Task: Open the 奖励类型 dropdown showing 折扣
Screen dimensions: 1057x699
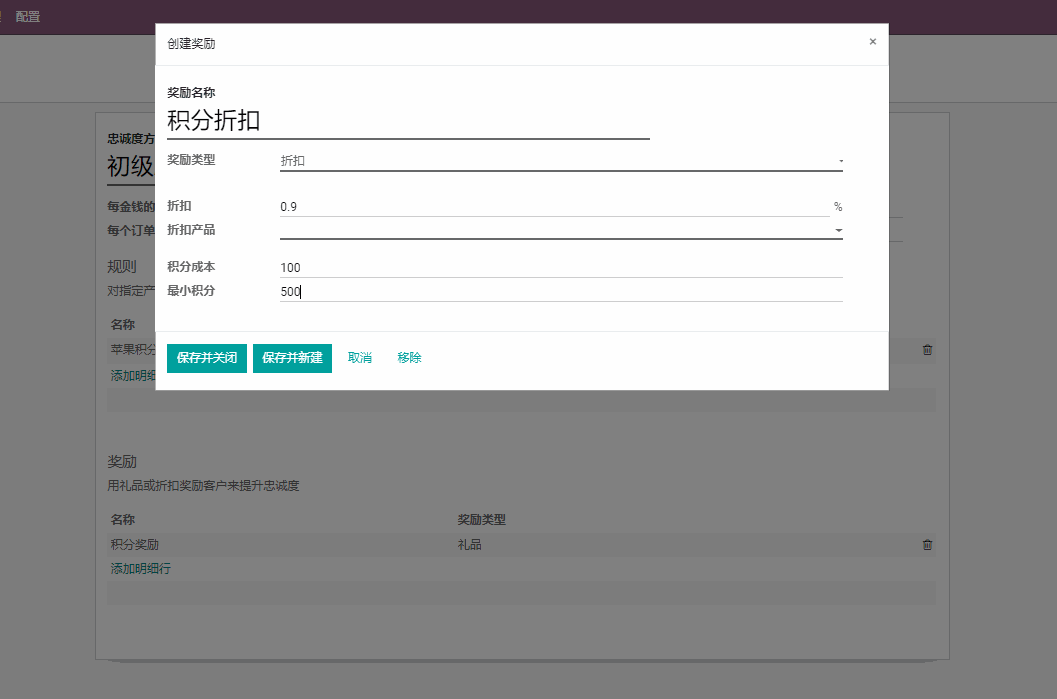Action: pyautogui.click(x=560, y=160)
